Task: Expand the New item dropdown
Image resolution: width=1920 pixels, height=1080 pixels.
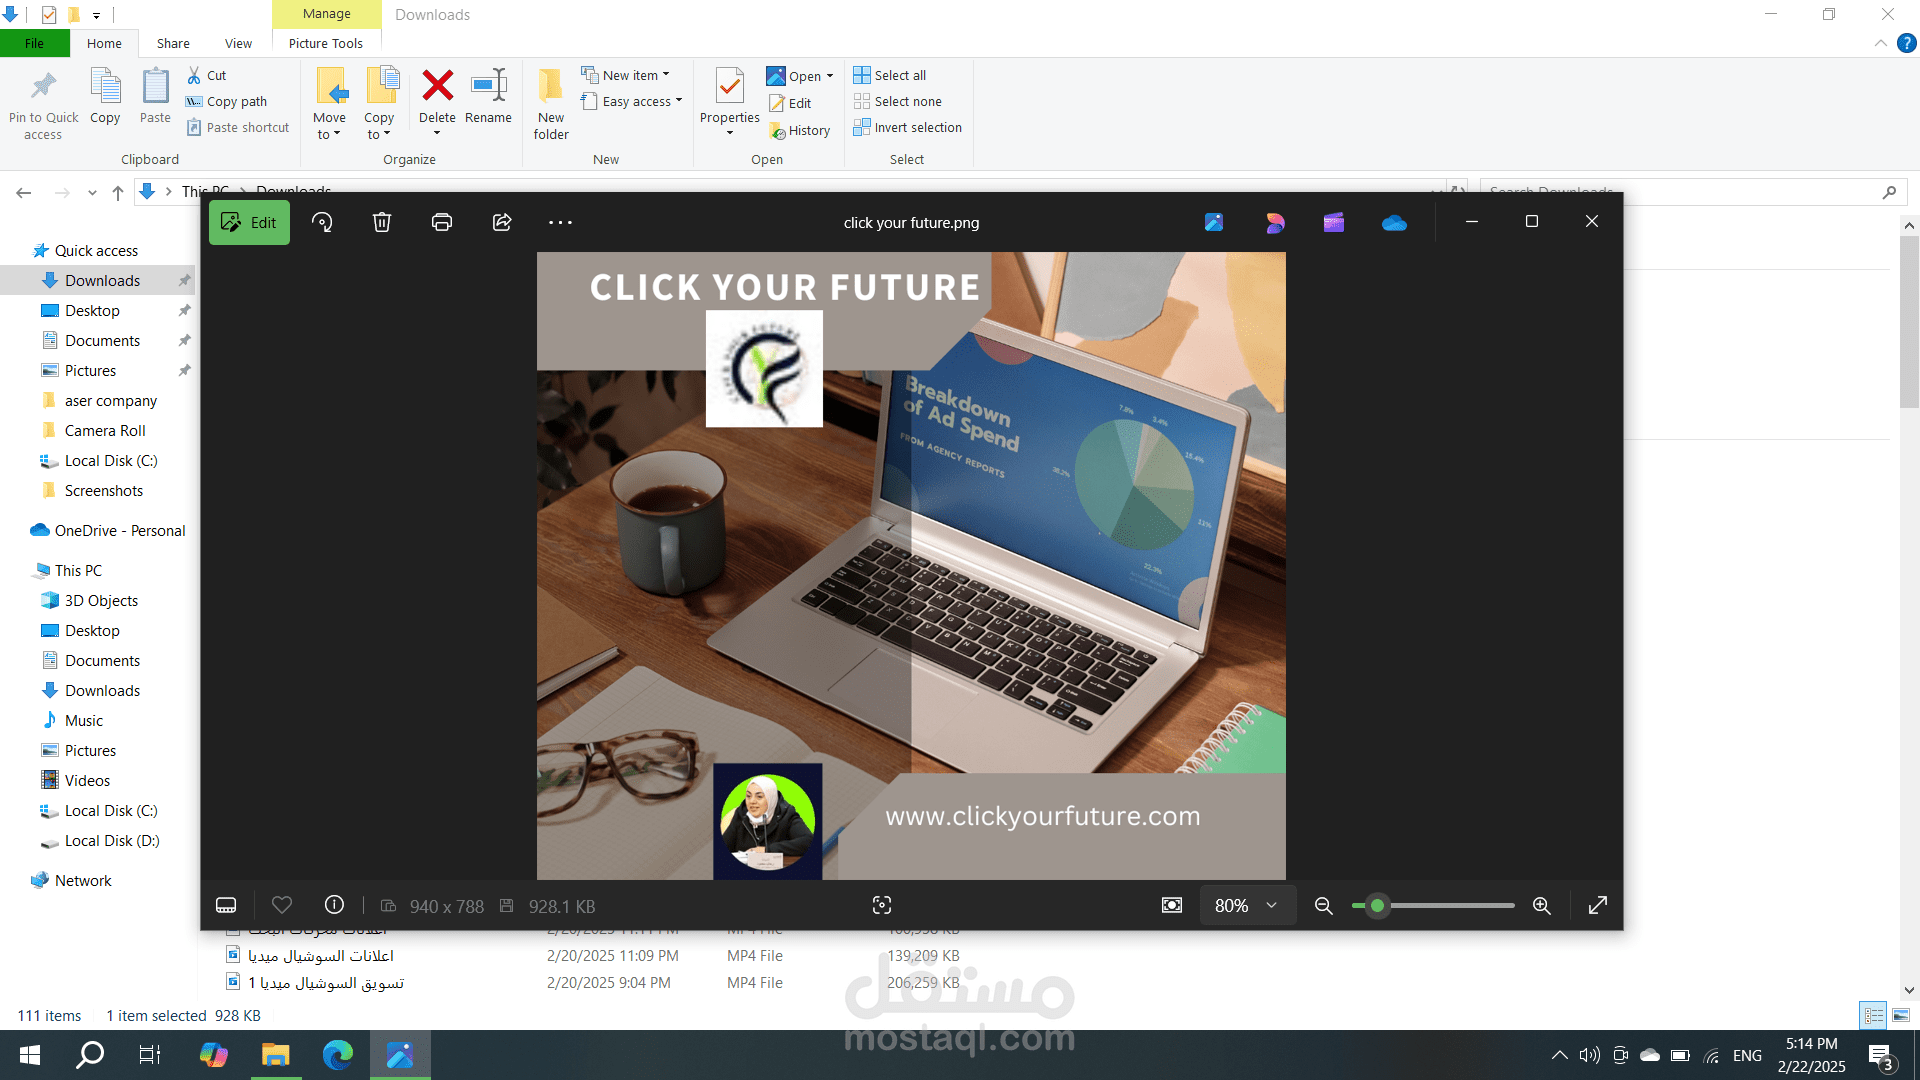Action: 626,75
